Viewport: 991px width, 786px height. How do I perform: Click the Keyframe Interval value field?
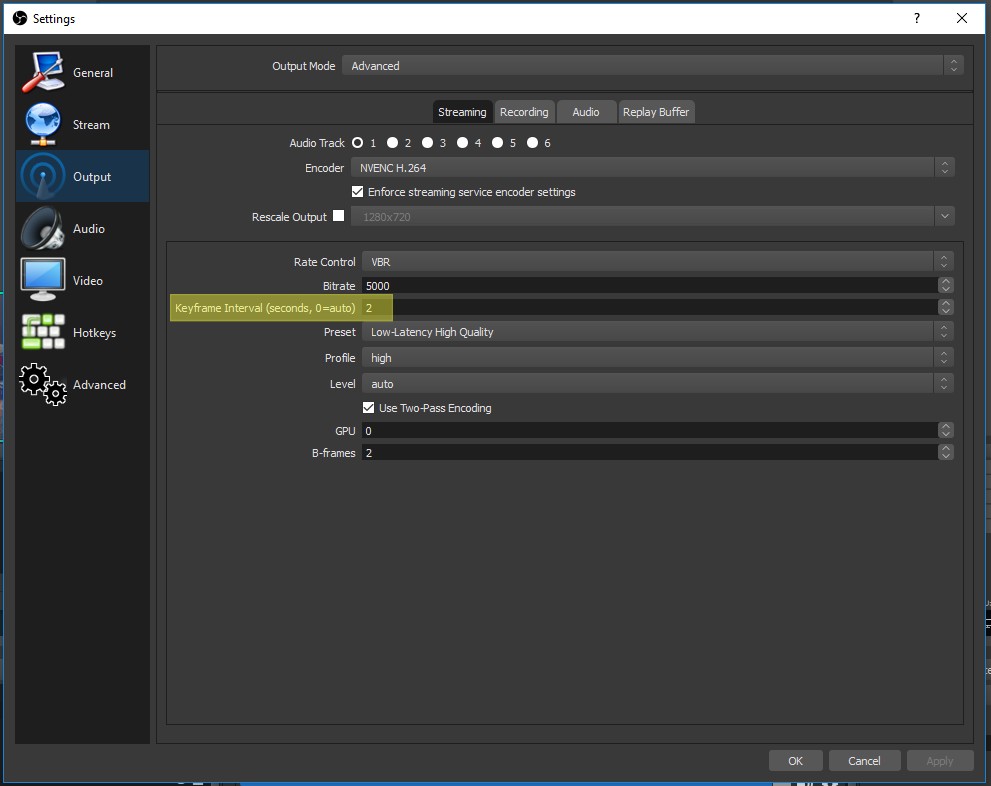pos(650,308)
